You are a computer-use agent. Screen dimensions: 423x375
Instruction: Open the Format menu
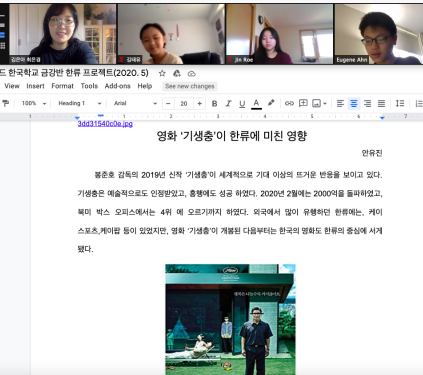pos(62,86)
